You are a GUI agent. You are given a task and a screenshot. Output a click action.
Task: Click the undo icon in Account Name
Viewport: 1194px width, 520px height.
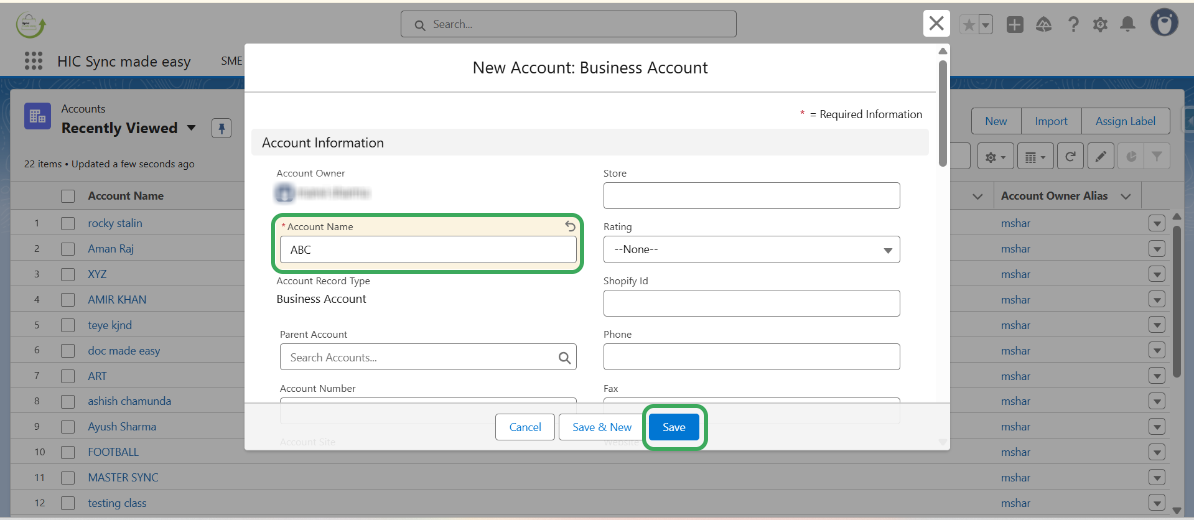coord(570,227)
